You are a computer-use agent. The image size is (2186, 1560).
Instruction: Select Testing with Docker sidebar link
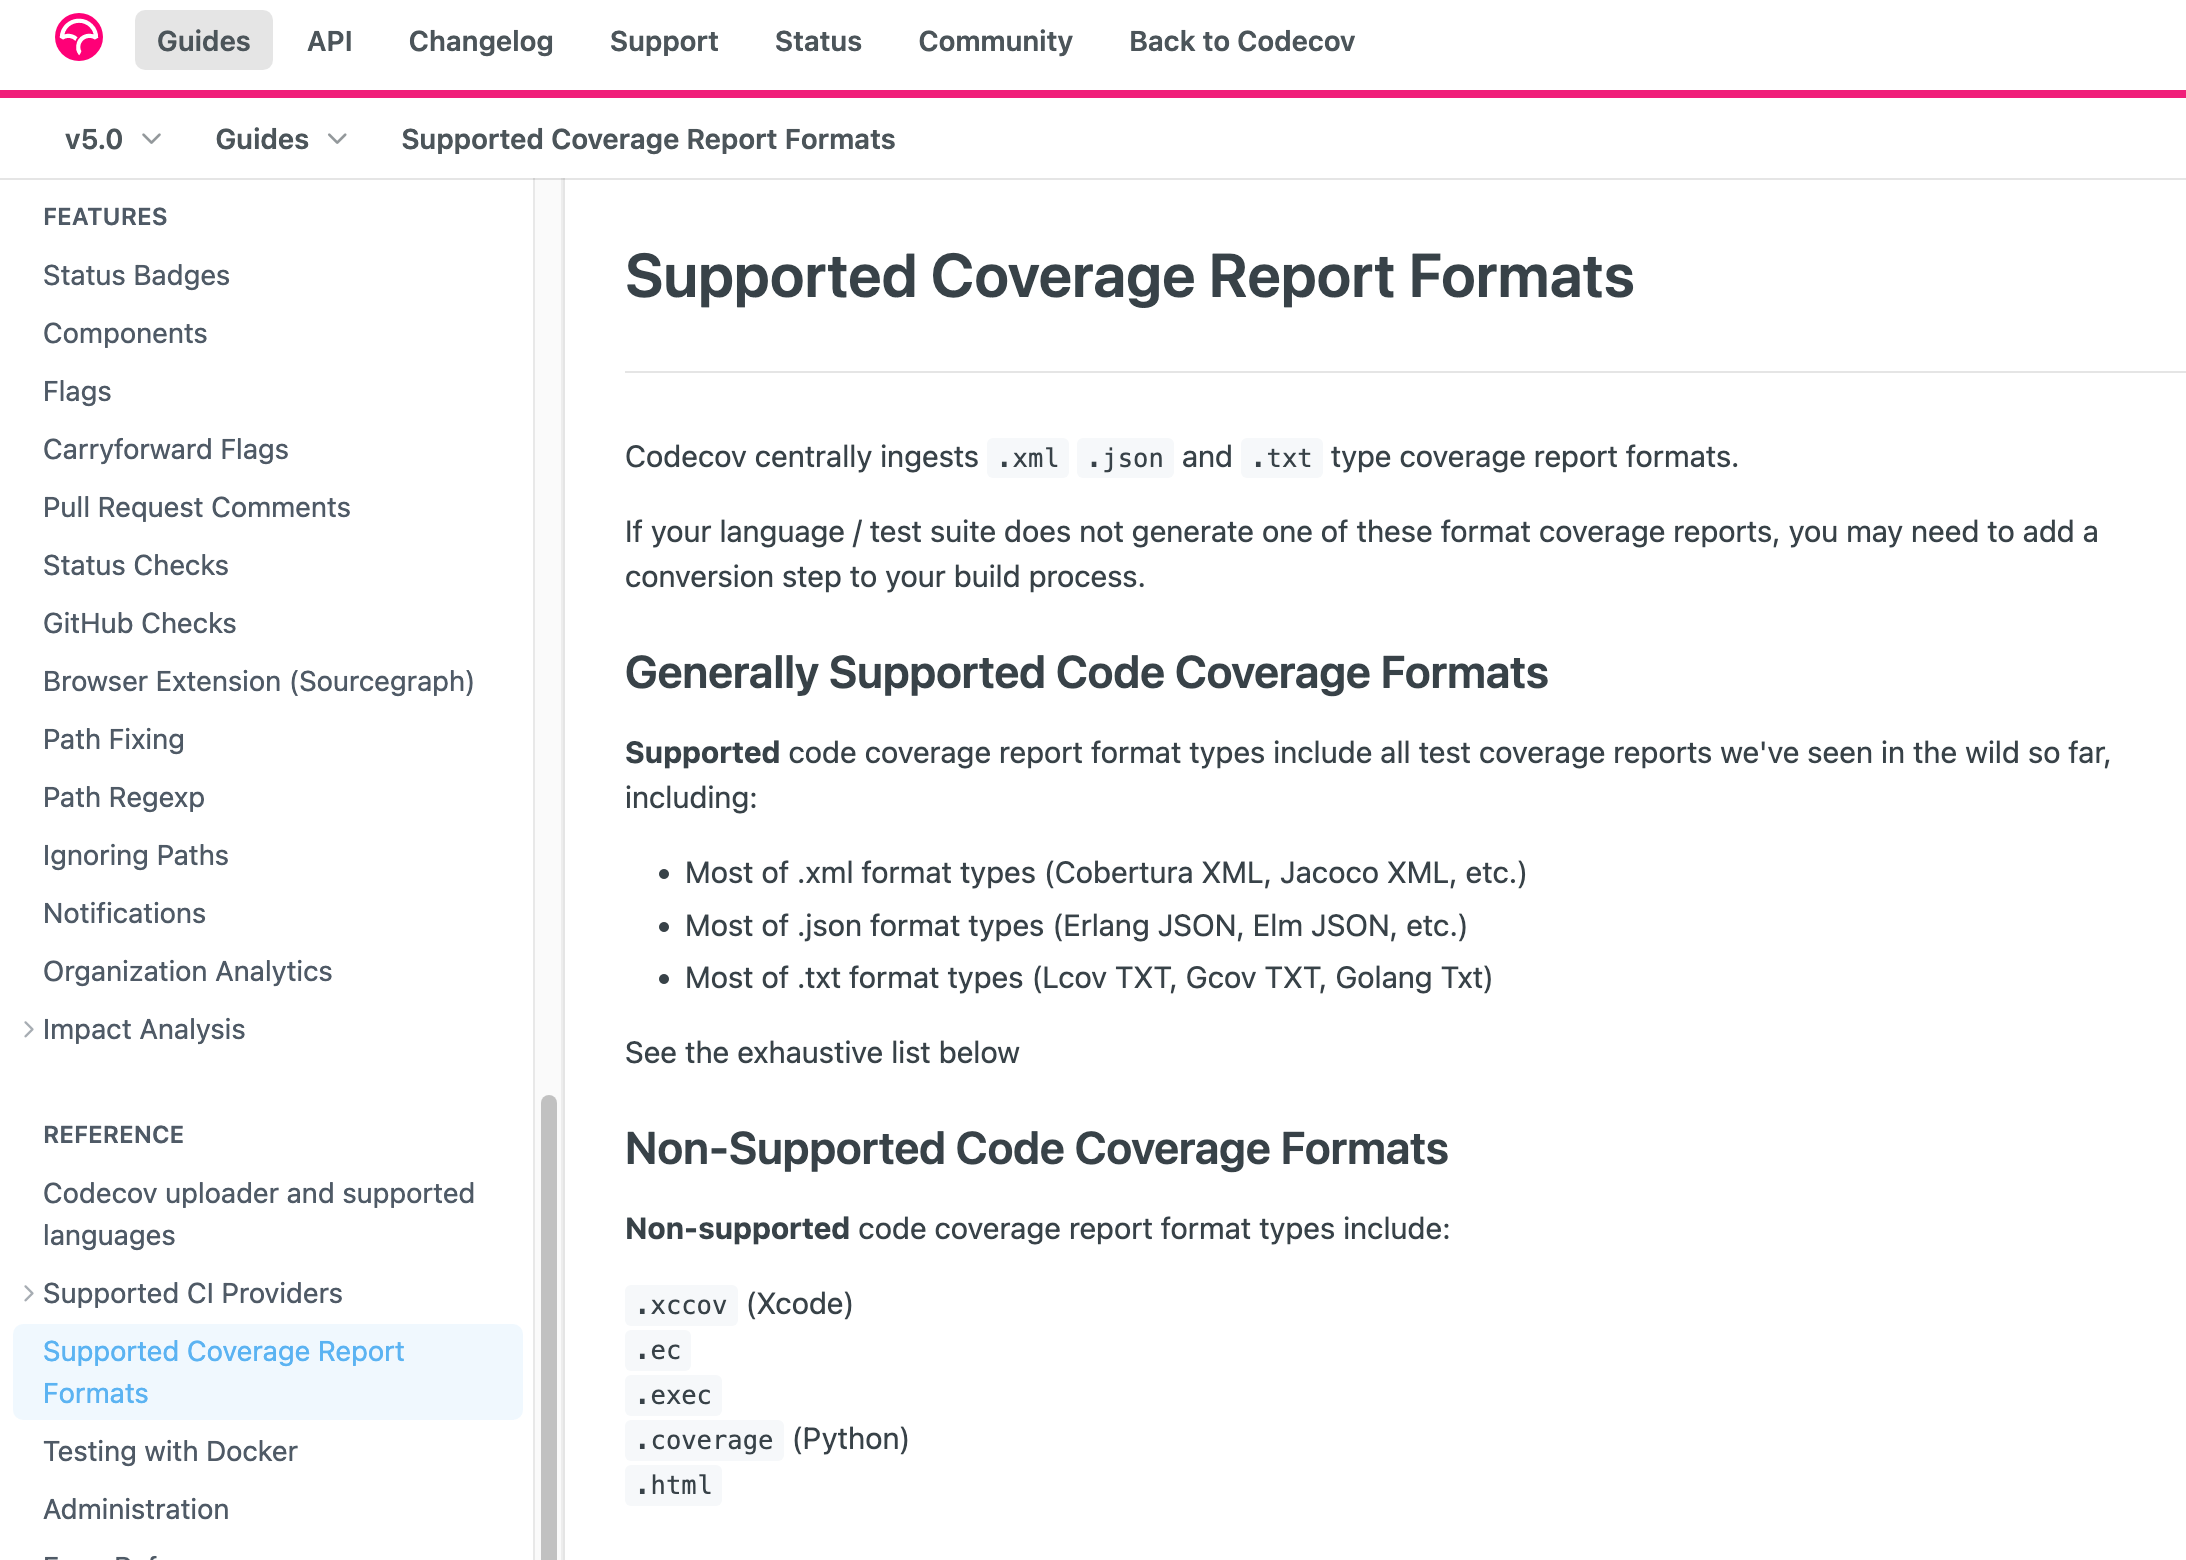tap(170, 1451)
